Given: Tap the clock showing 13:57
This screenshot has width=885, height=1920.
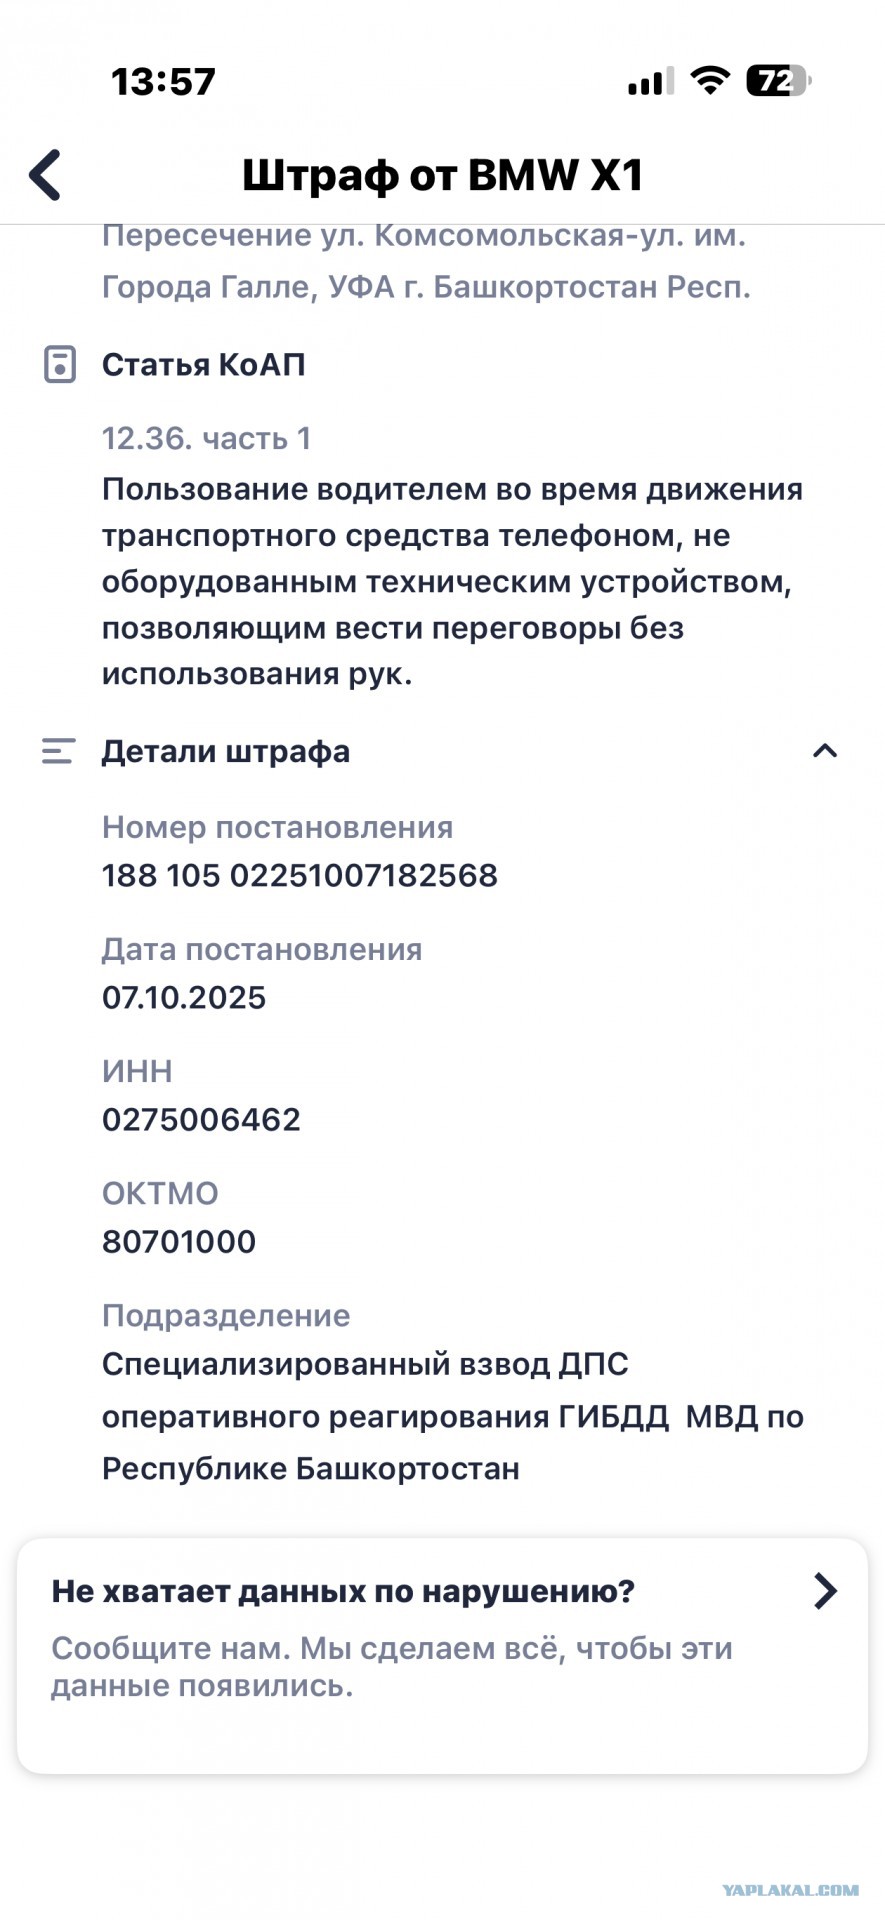Looking at the screenshot, I should click(163, 81).
